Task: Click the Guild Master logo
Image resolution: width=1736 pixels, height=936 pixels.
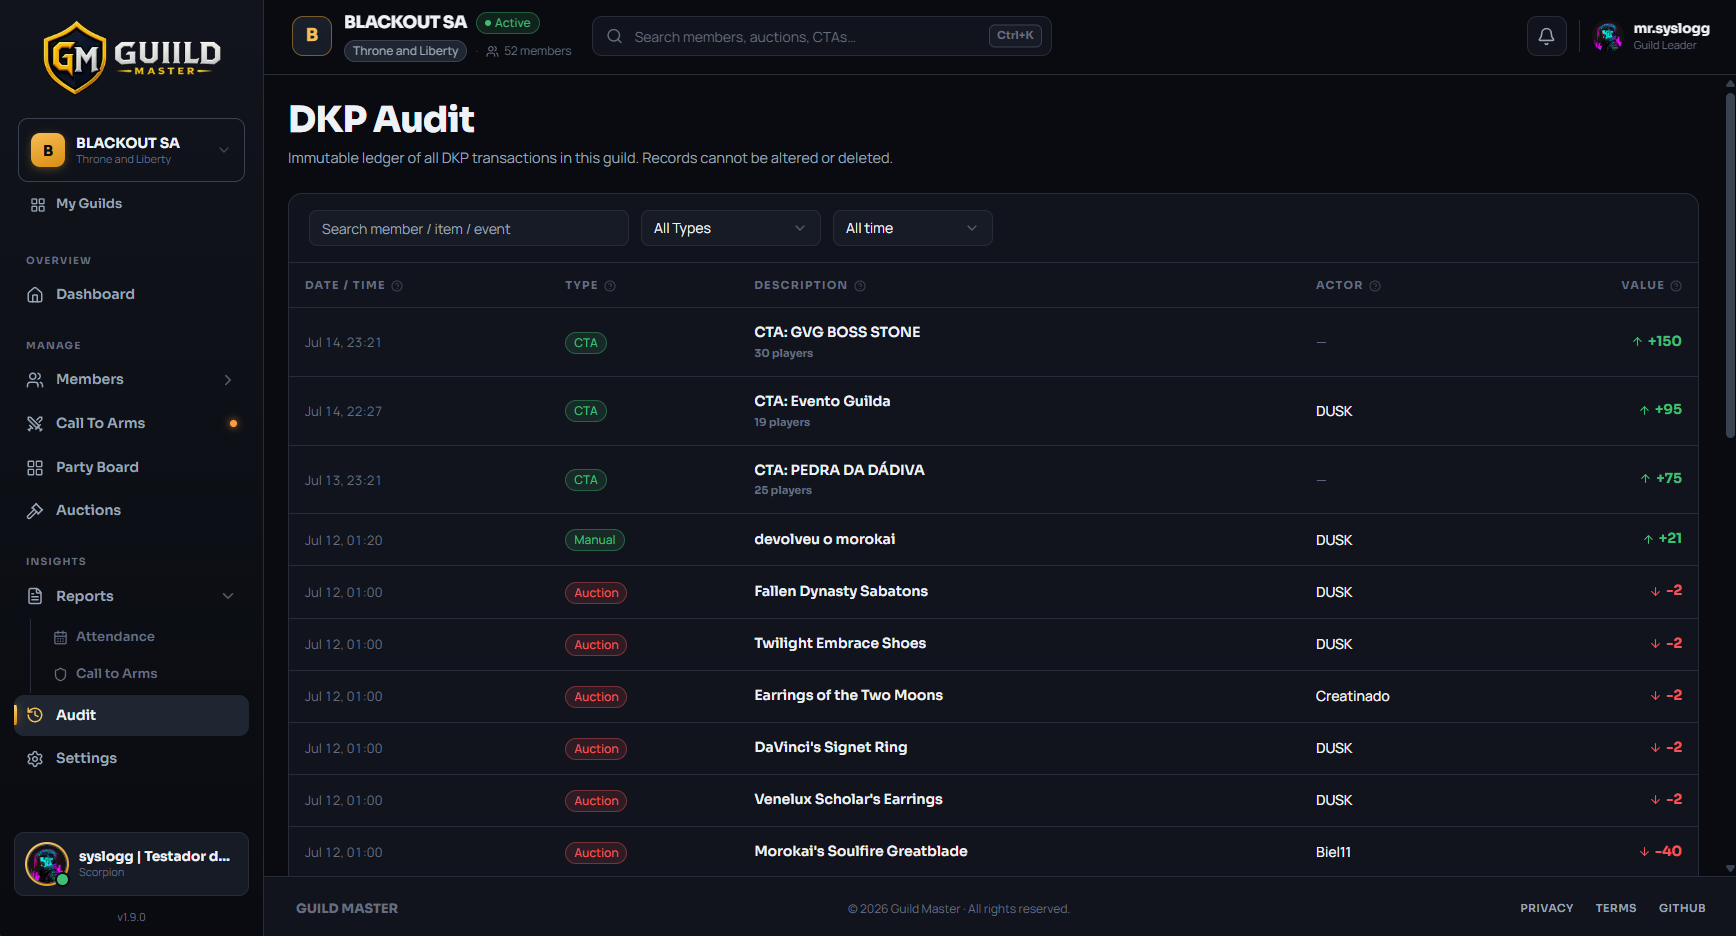Action: (132, 57)
